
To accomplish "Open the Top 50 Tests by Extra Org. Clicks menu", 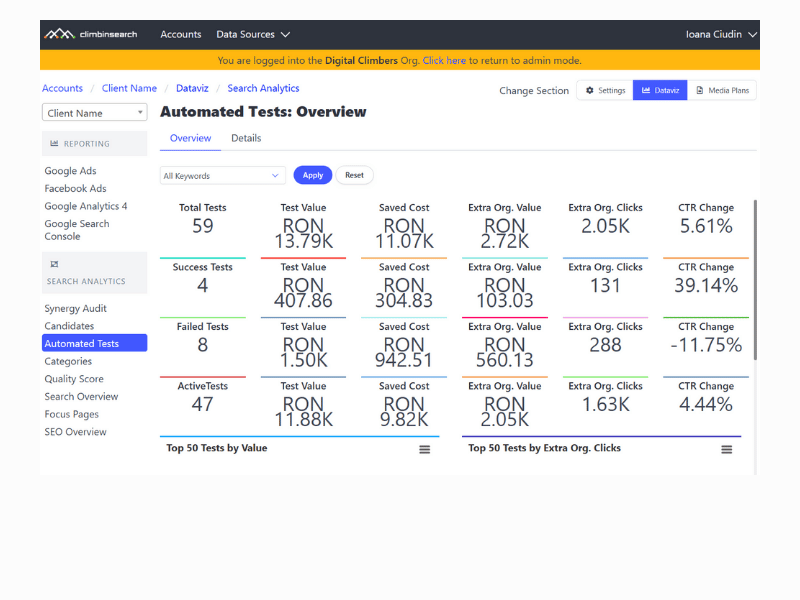I will 726,449.
